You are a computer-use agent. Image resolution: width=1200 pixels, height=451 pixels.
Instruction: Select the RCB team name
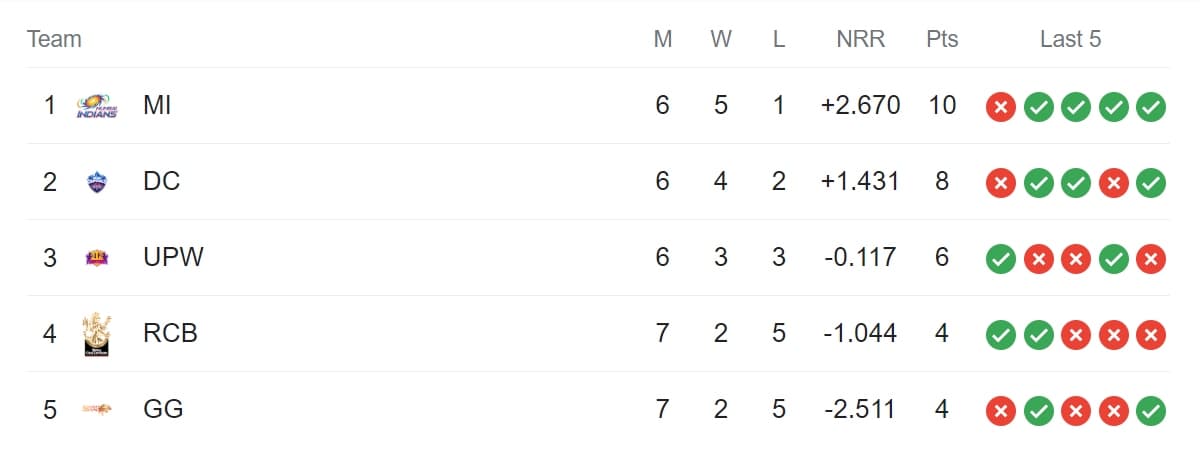point(170,333)
